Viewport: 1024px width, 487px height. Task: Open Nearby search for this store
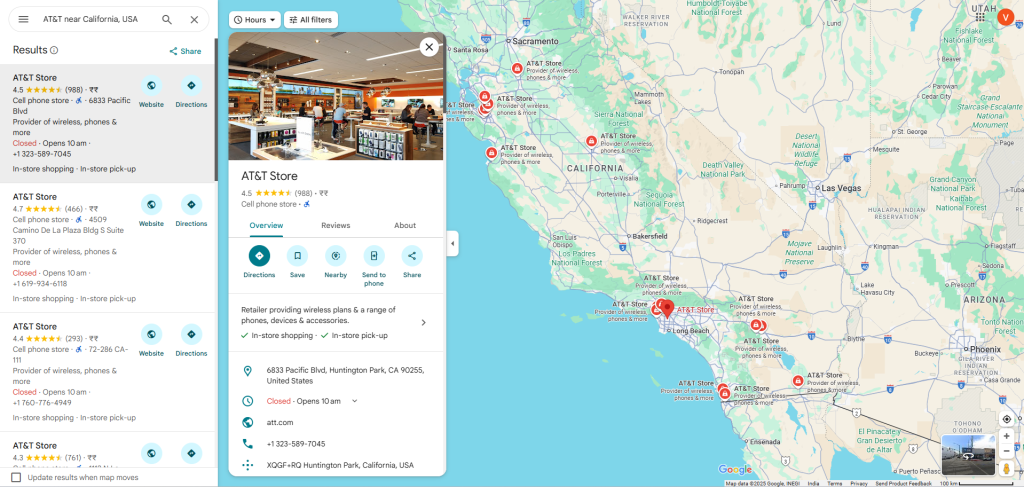336,256
